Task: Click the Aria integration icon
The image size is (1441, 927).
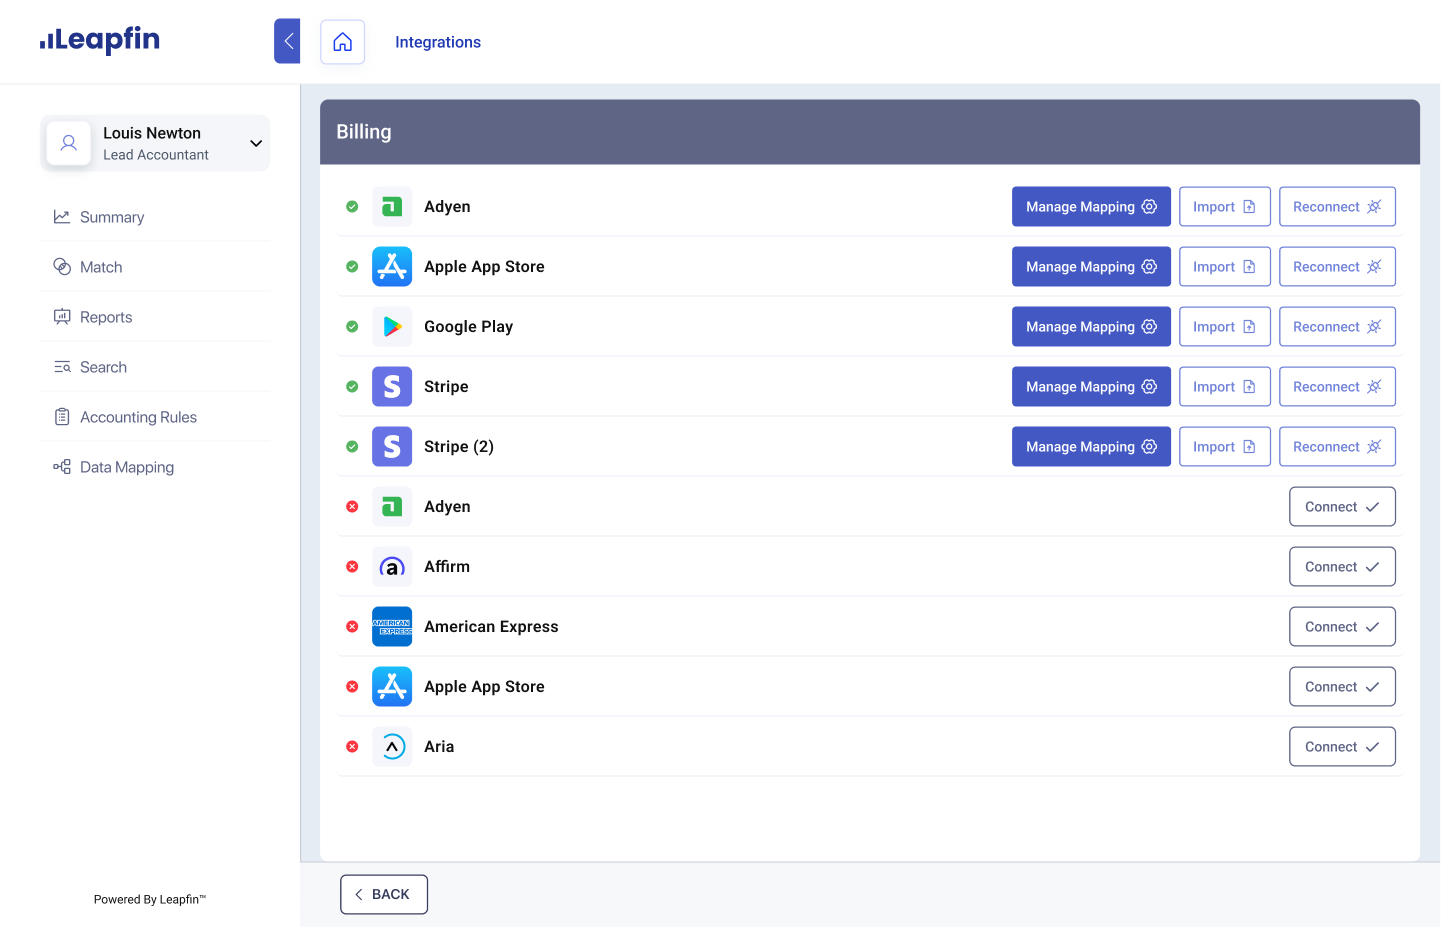Action: pos(392,746)
